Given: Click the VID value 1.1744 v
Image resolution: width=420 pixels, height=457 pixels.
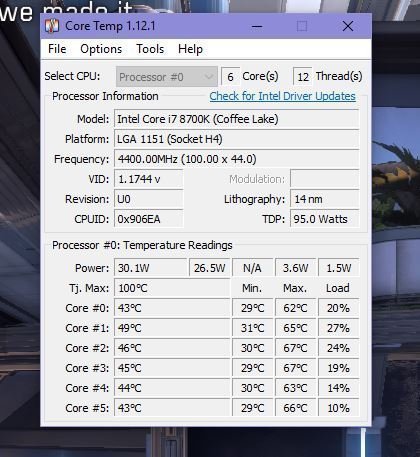Looking at the screenshot, I should [149, 179].
